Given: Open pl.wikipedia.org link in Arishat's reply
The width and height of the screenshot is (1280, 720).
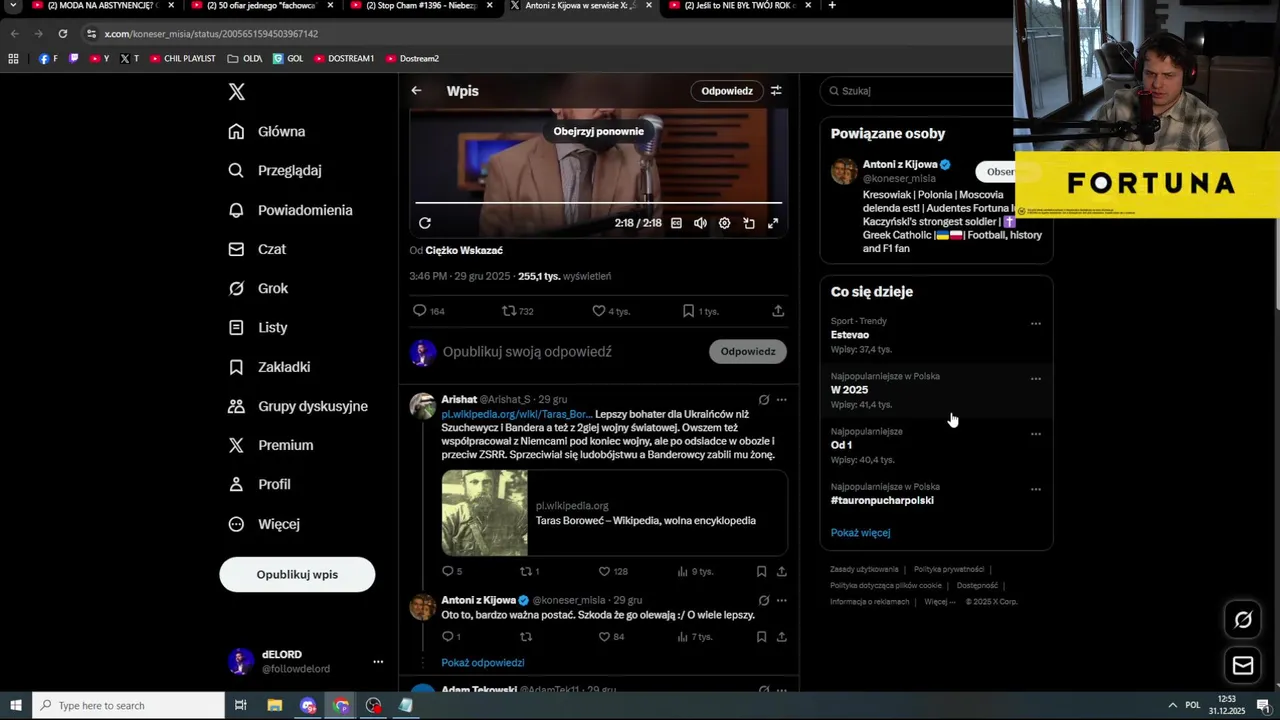Looking at the screenshot, I should (517, 414).
